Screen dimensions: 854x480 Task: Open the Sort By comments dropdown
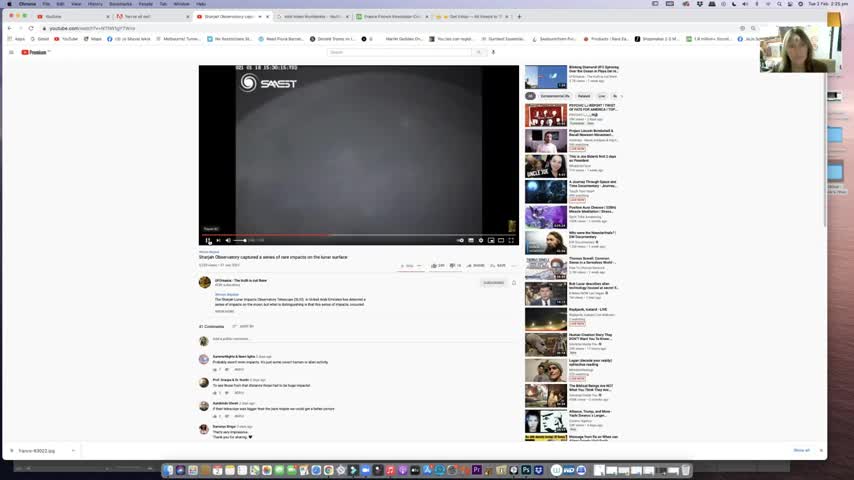pyautogui.click(x=243, y=326)
